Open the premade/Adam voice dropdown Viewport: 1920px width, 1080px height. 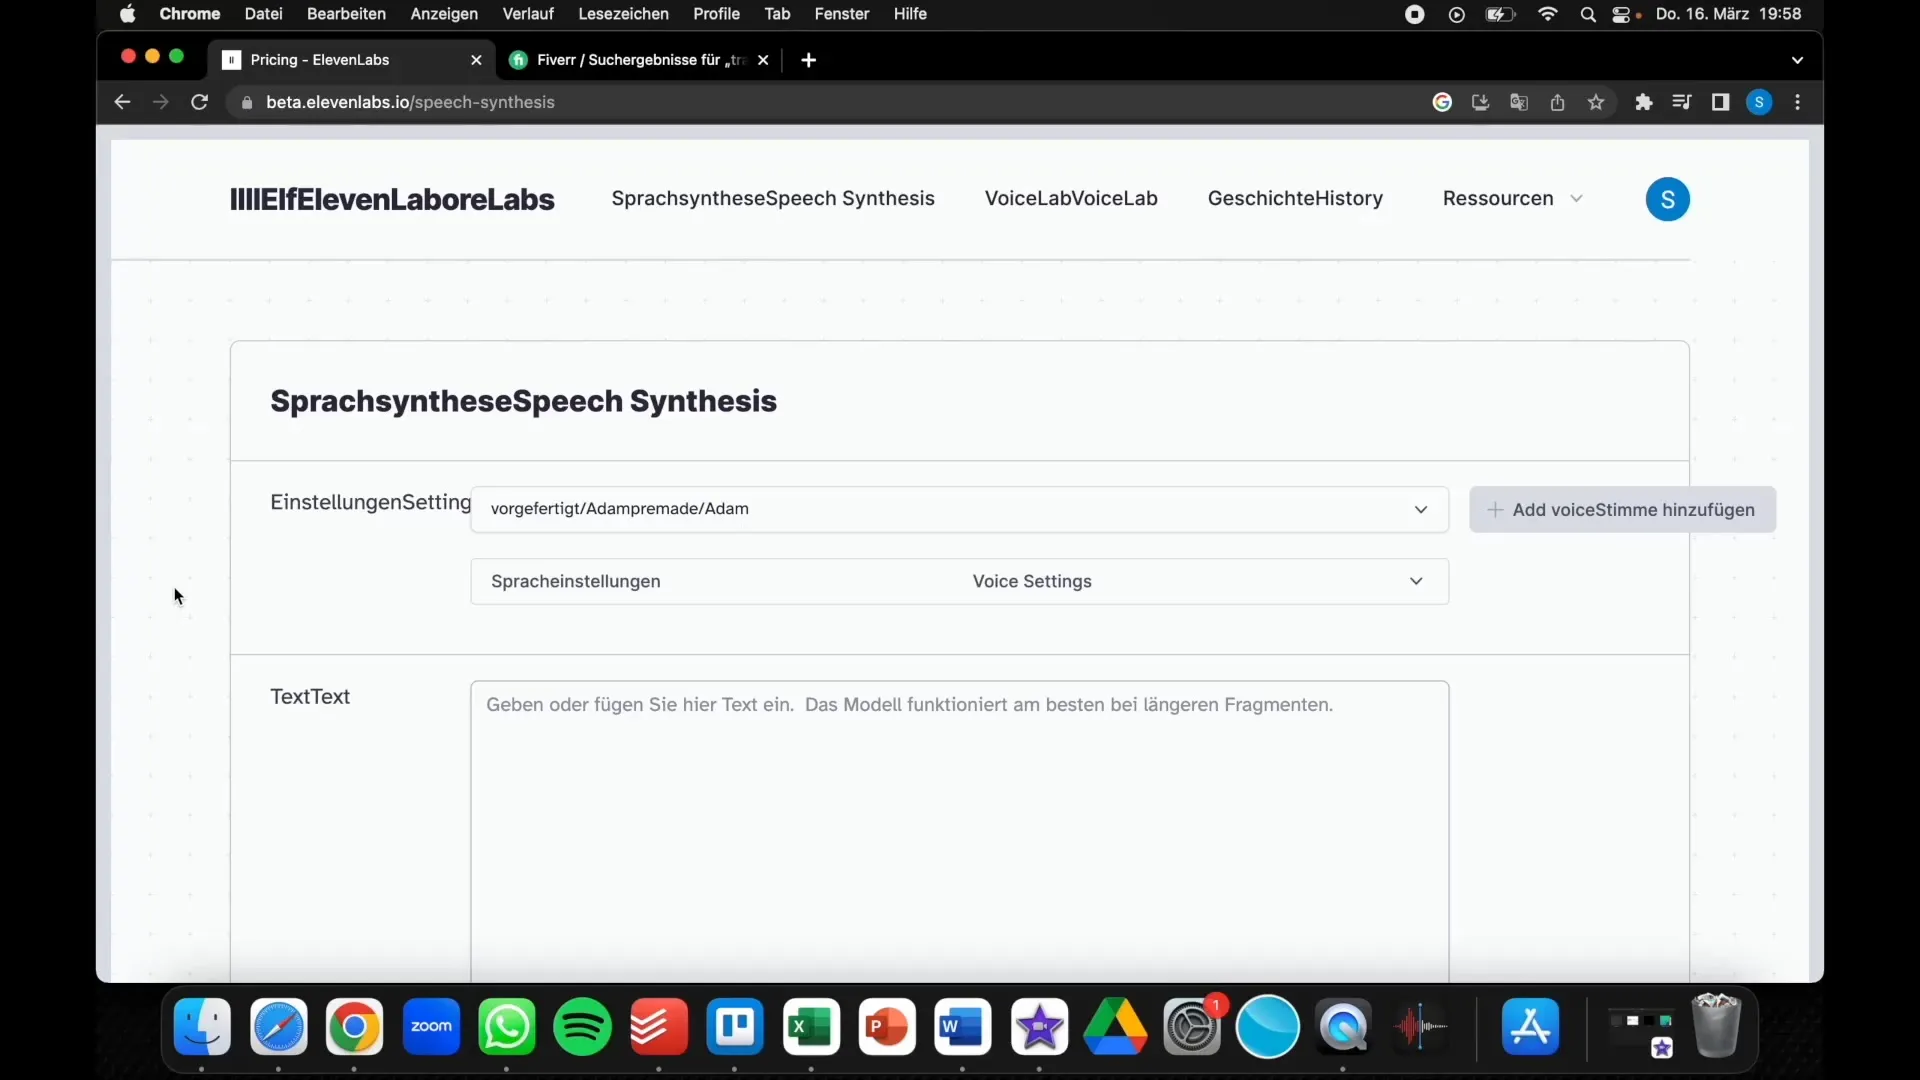(x=959, y=509)
